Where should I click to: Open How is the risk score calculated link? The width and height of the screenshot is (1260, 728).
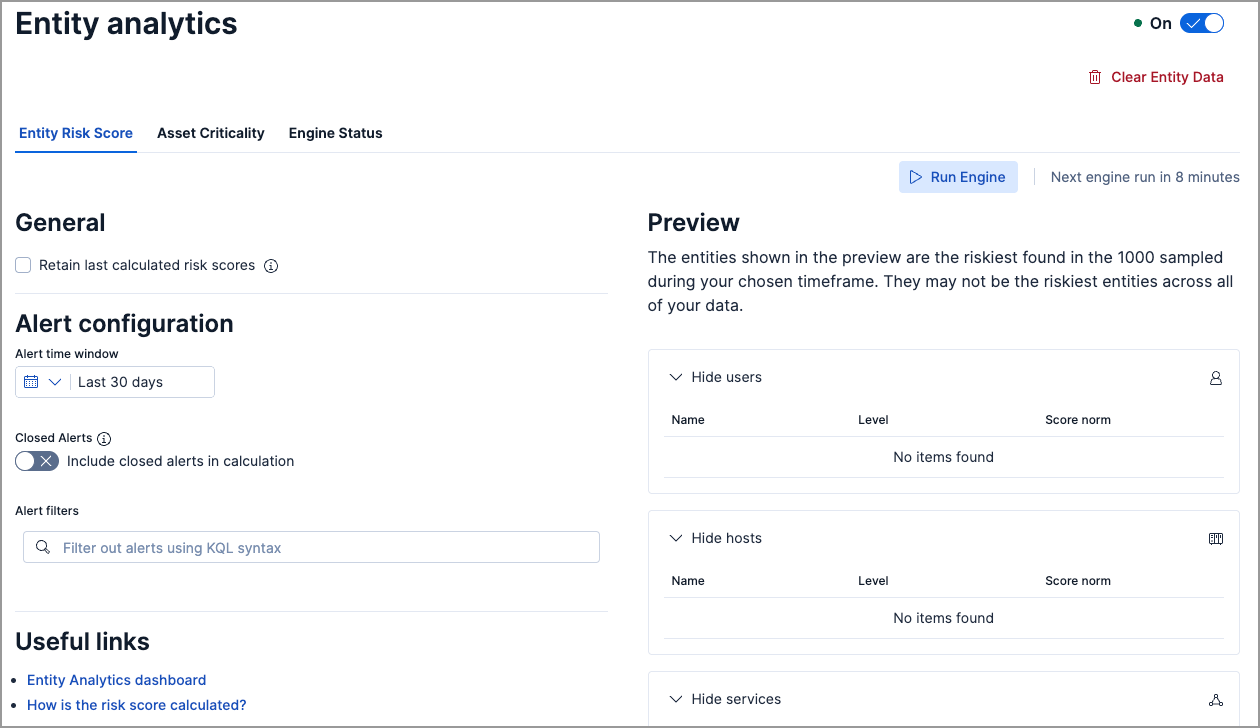pos(136,705)
